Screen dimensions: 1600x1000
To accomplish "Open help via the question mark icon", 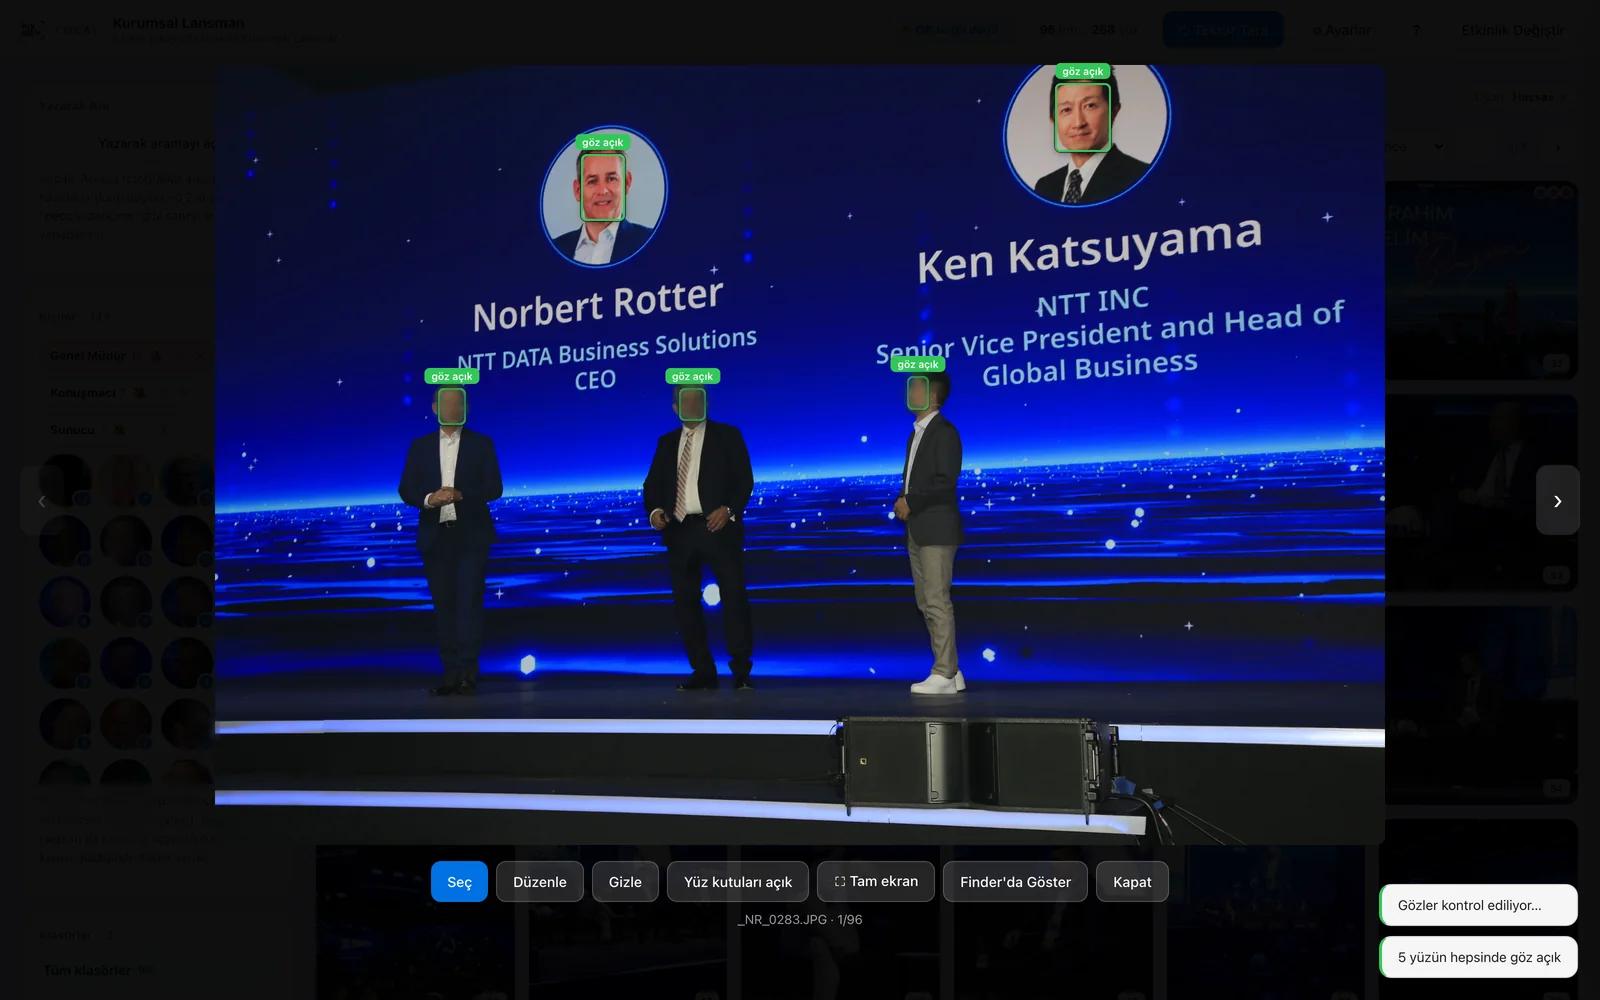I will coord(1416,30).
